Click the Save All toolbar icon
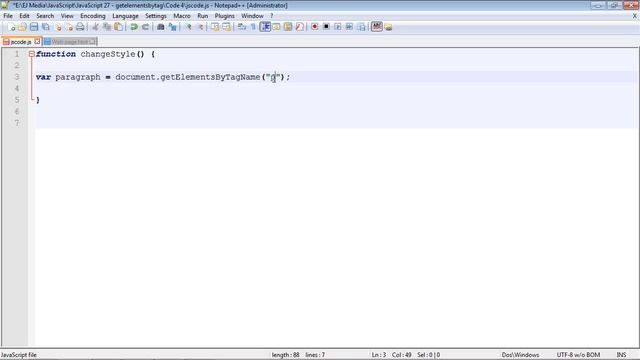 click(x=46, y=27)
